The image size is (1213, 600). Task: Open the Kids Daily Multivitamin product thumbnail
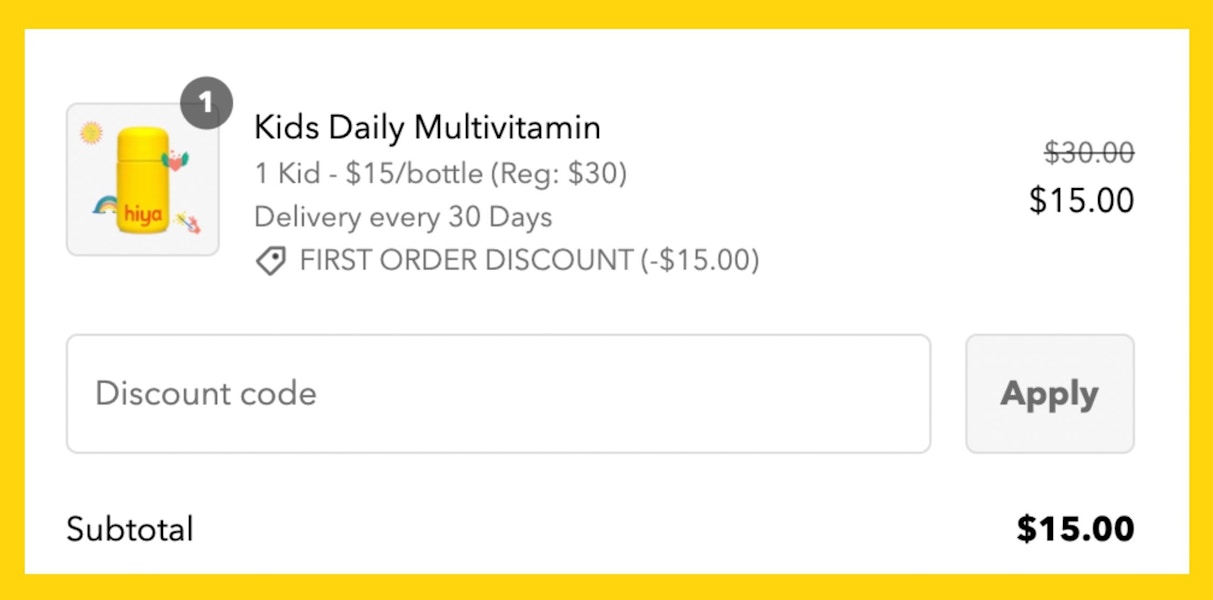click(x=143, y=179)
